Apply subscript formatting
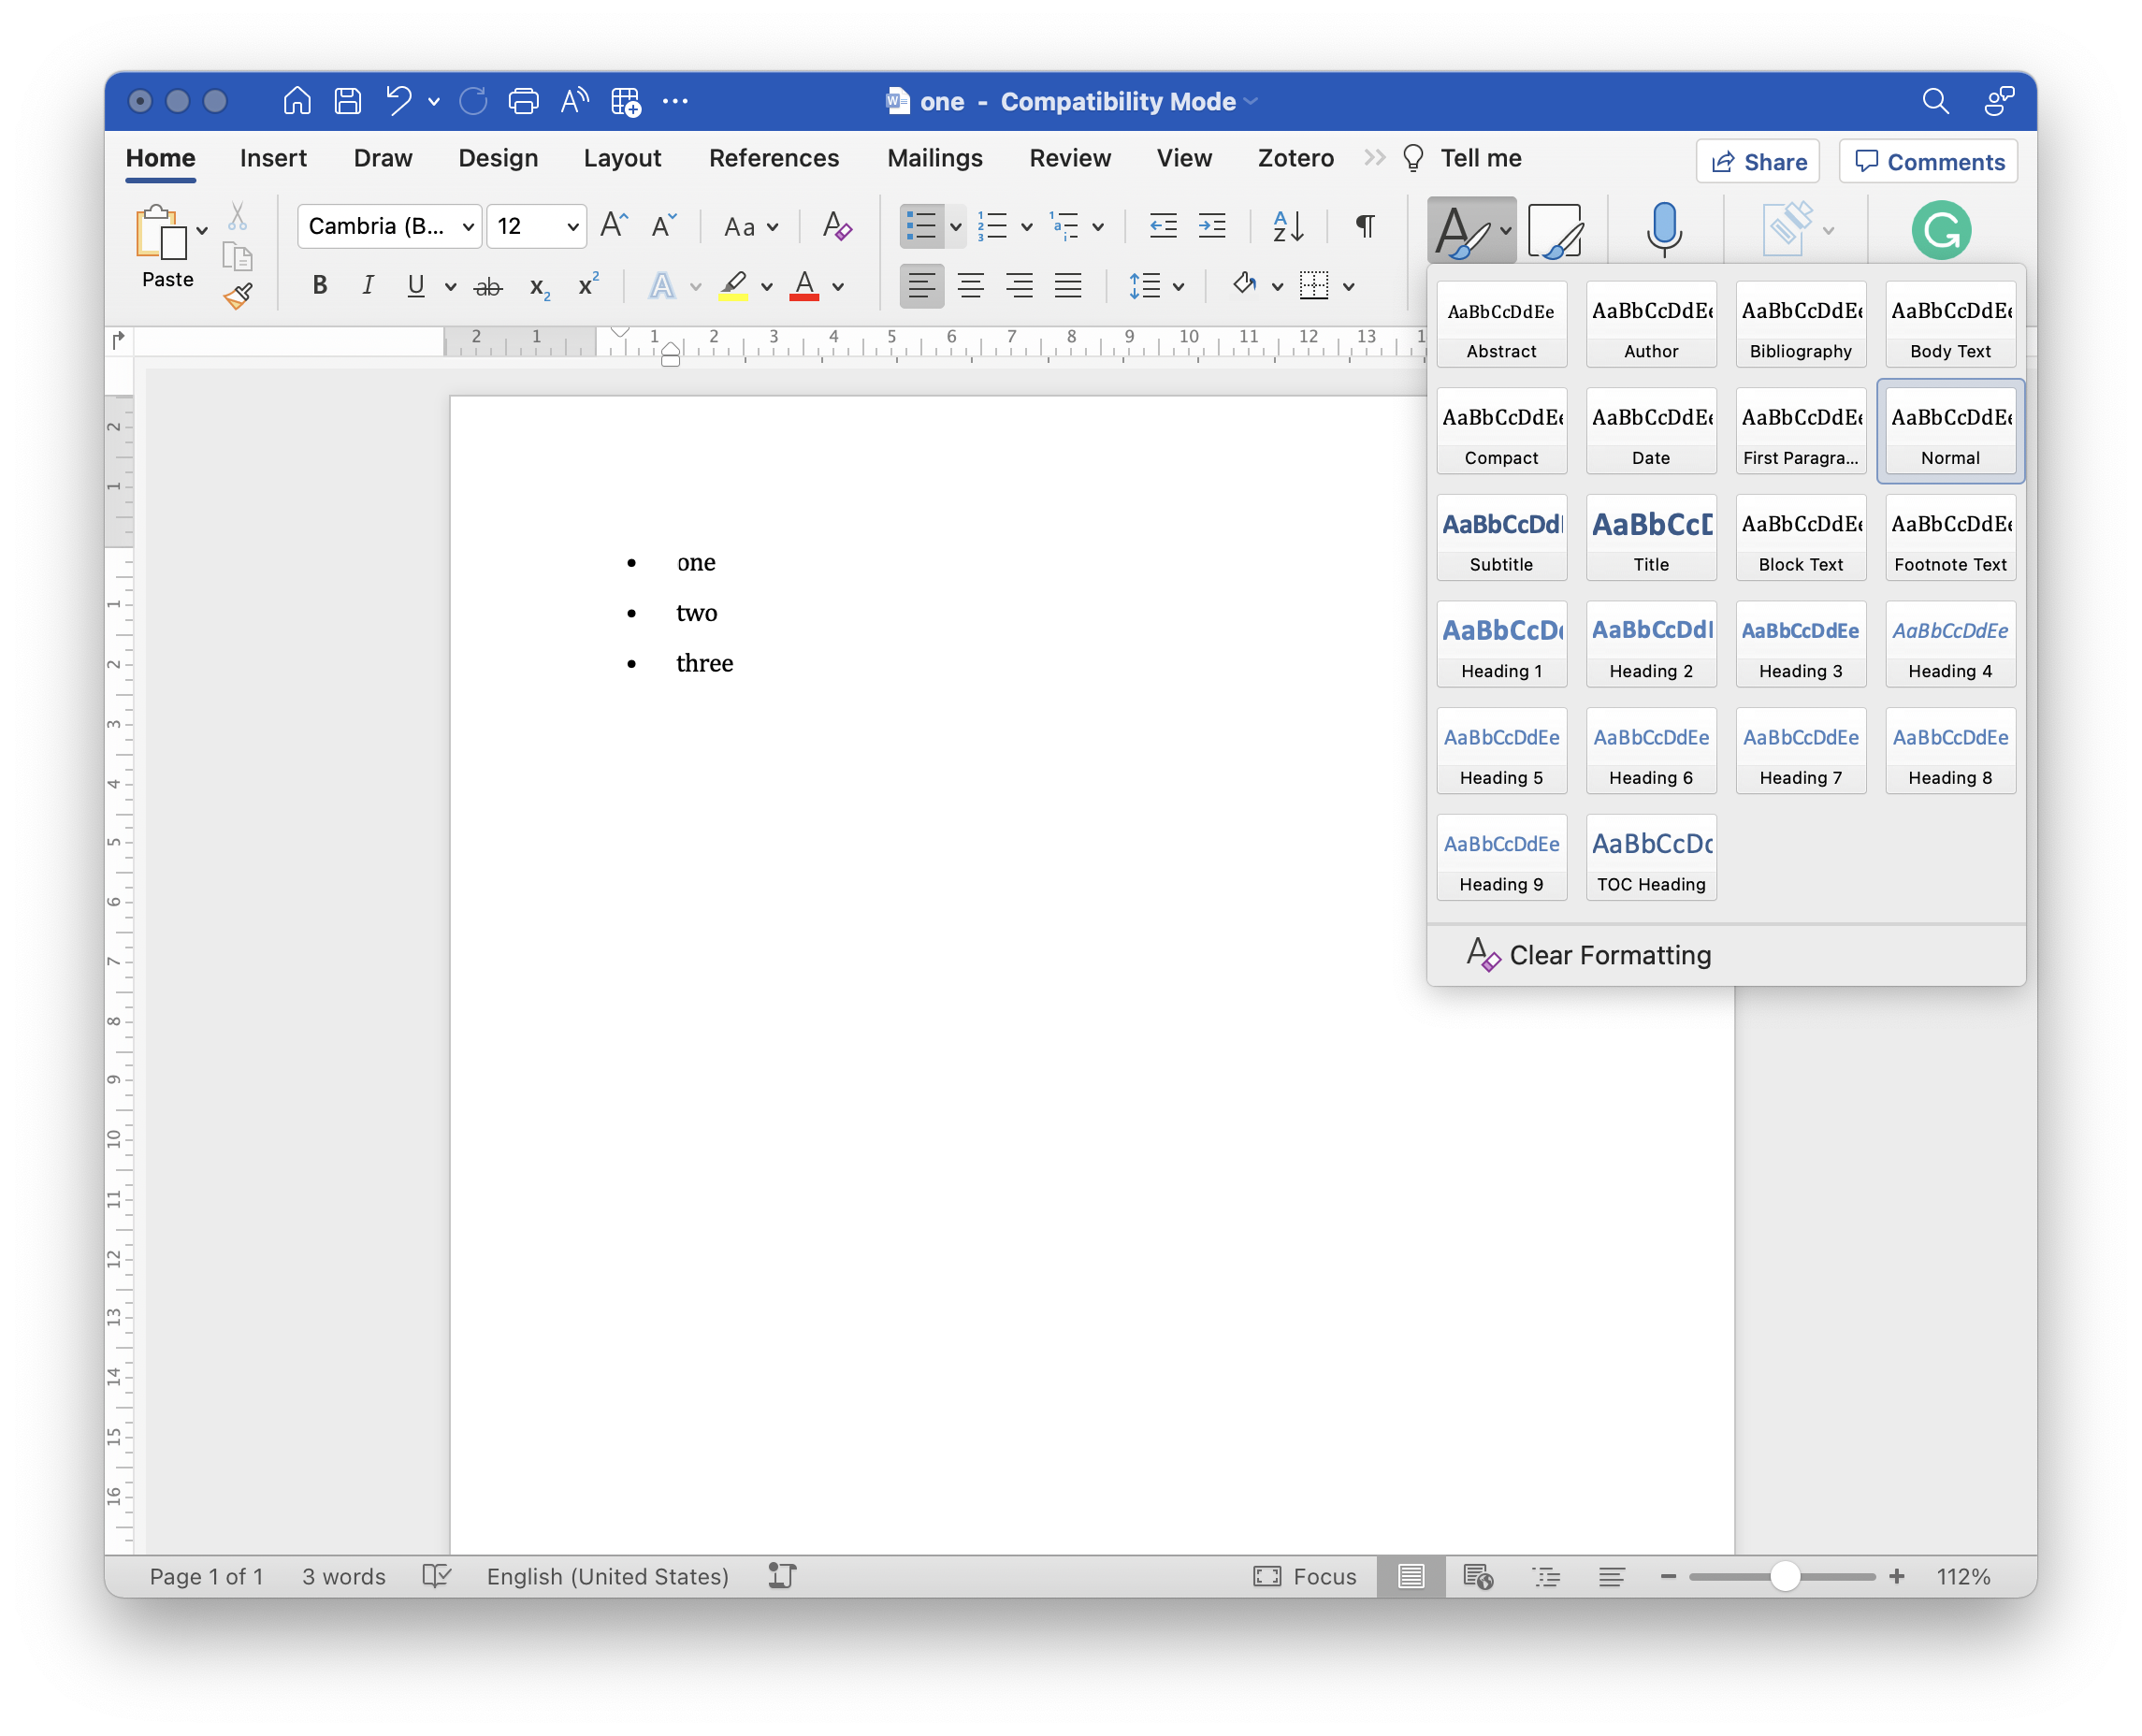 (539, 287)
